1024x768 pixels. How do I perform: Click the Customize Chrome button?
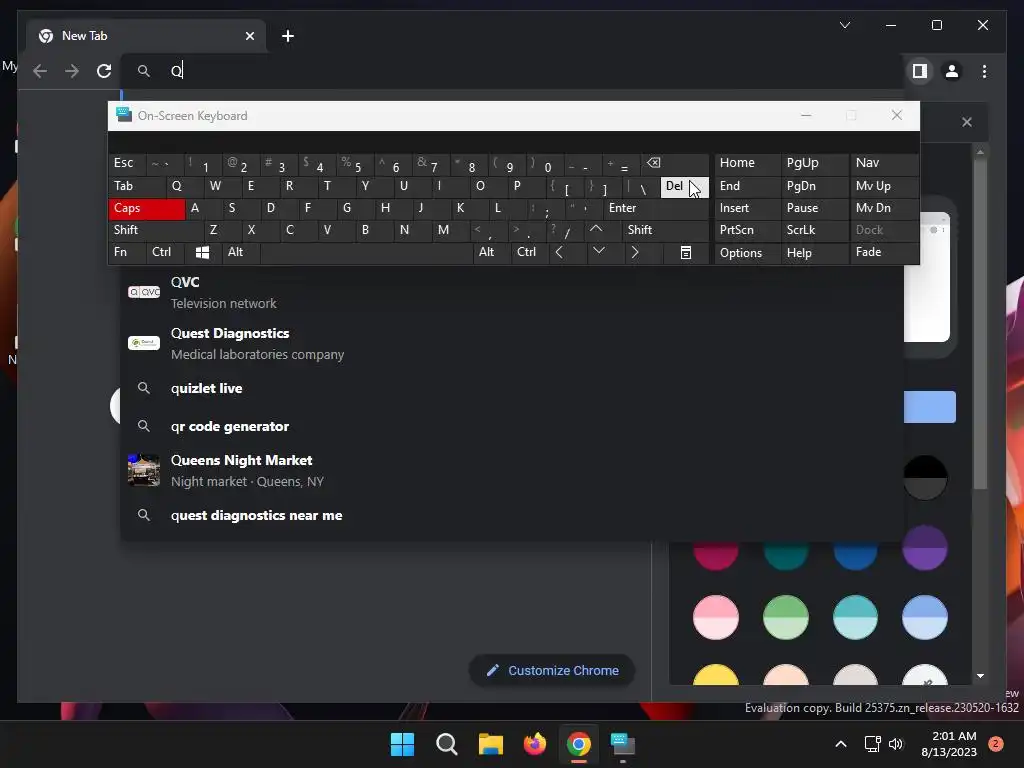(x=552, y=671)
